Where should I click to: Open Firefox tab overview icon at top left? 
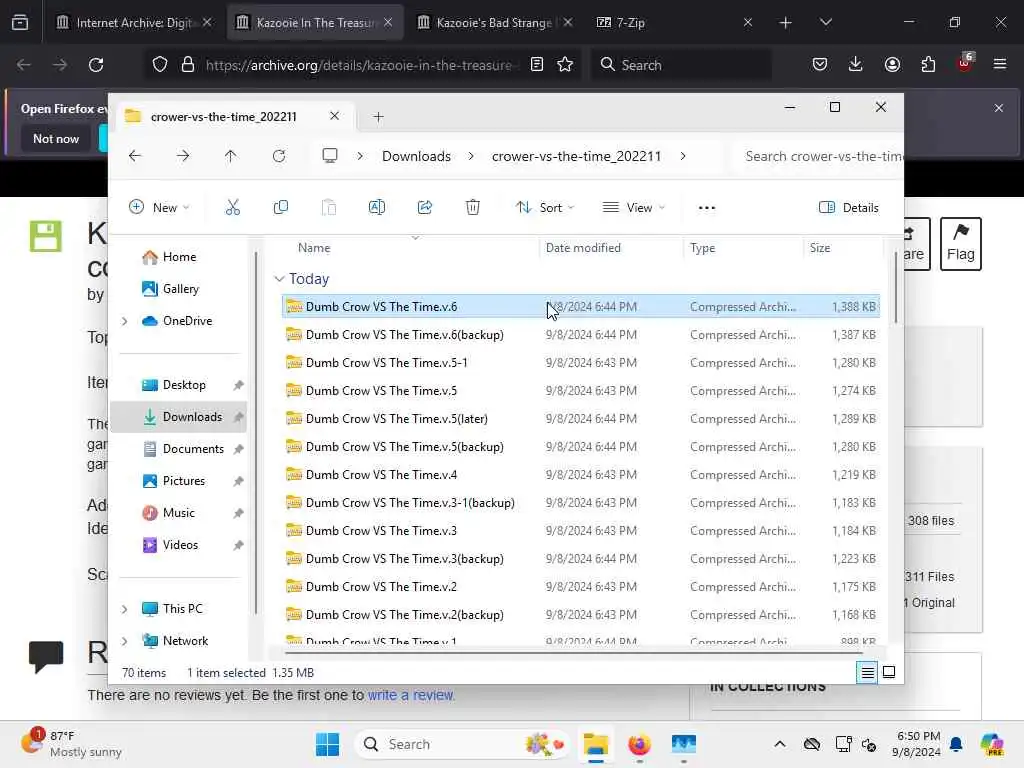point(20,23)
